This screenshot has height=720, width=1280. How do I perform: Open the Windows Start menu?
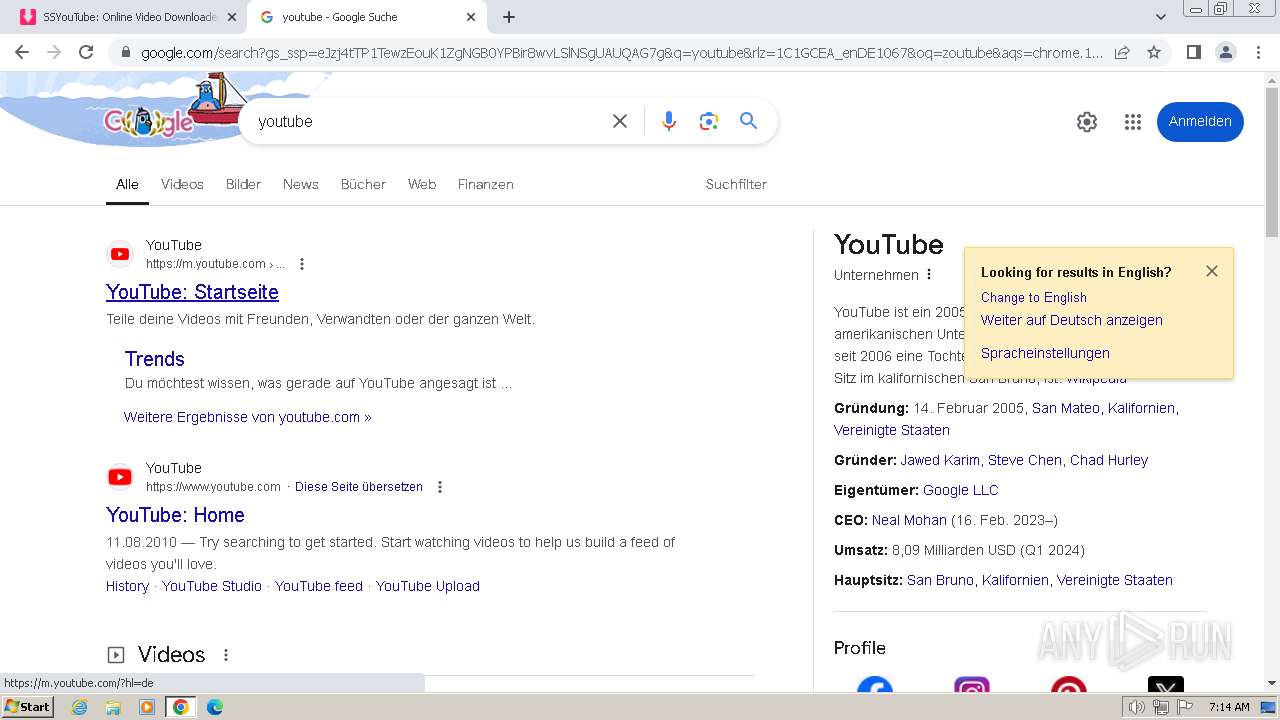[x=28, y=707]
